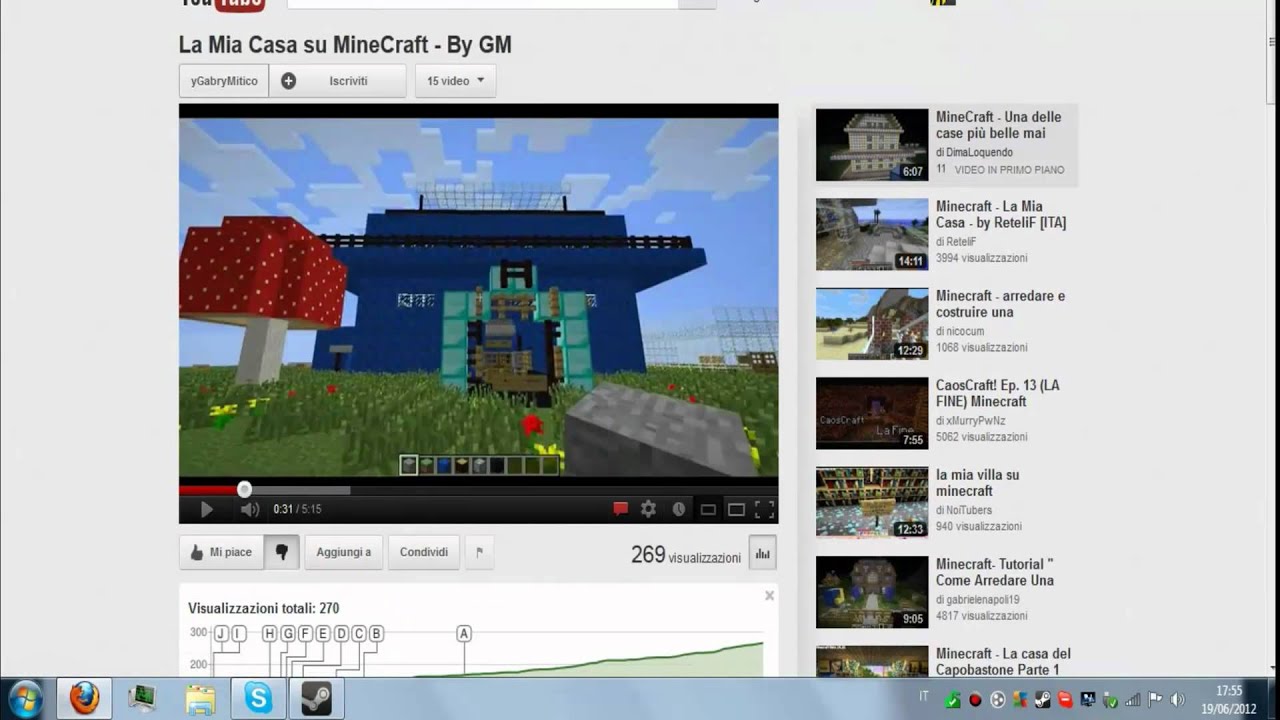Open thumbnail with 14:11 duration
Viewport: 1280px width, 720px height.
pos(872,234)
